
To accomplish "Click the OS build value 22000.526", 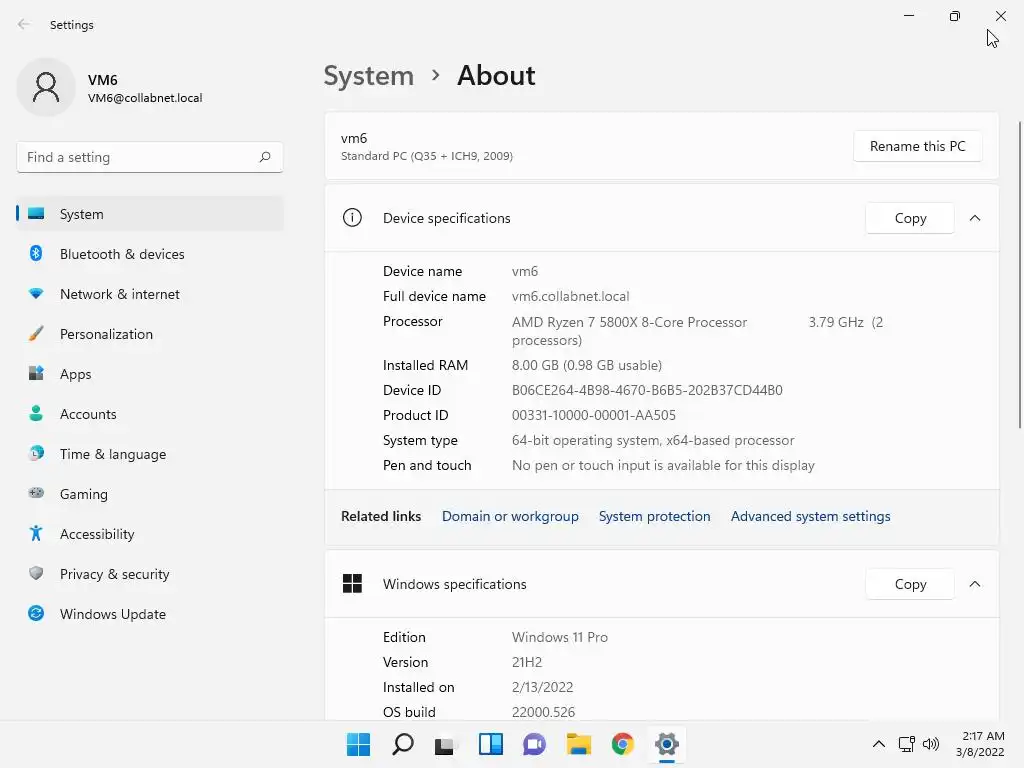I will [x=543, y=712].
